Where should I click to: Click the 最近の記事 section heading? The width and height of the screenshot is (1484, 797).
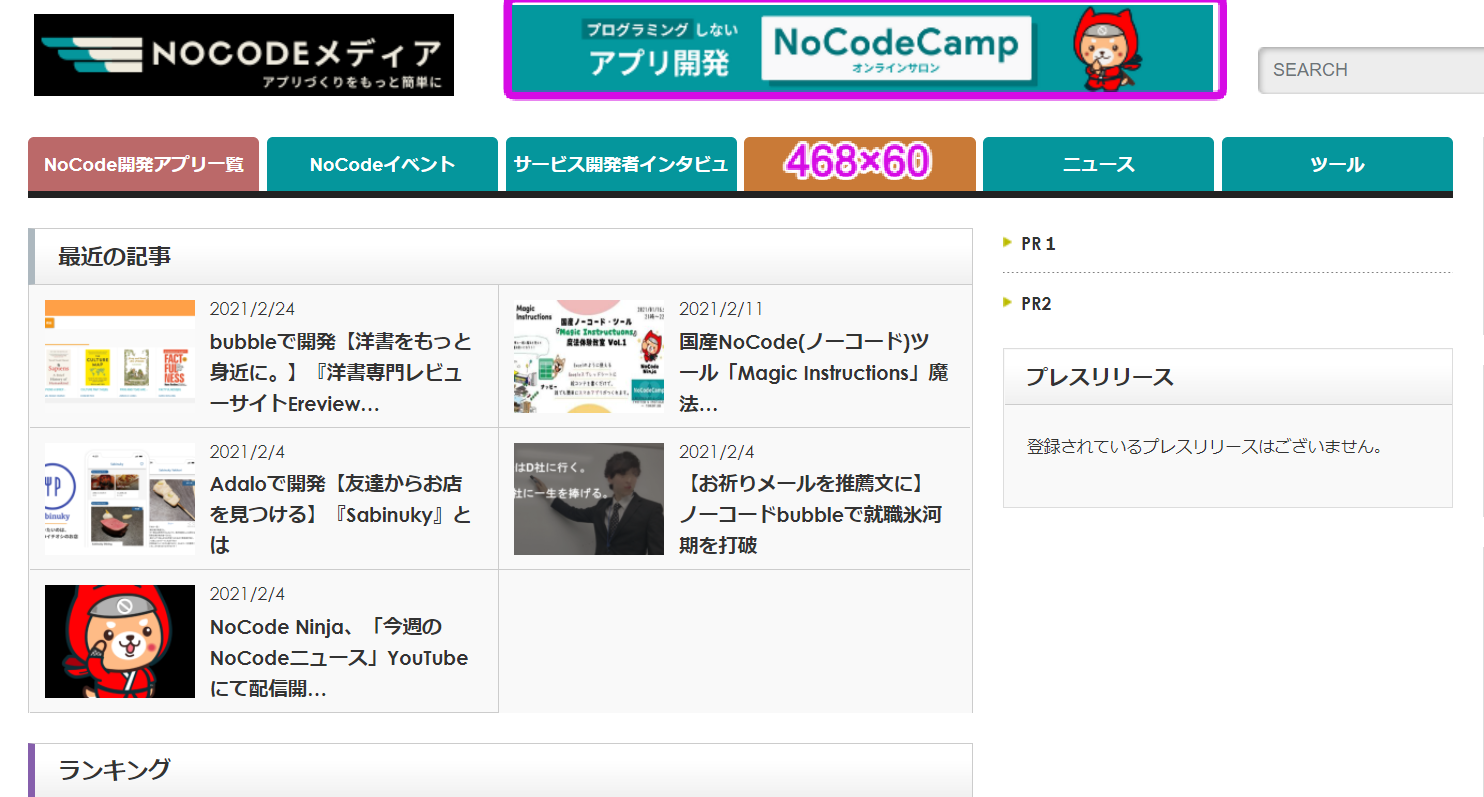tap(114, 256)
